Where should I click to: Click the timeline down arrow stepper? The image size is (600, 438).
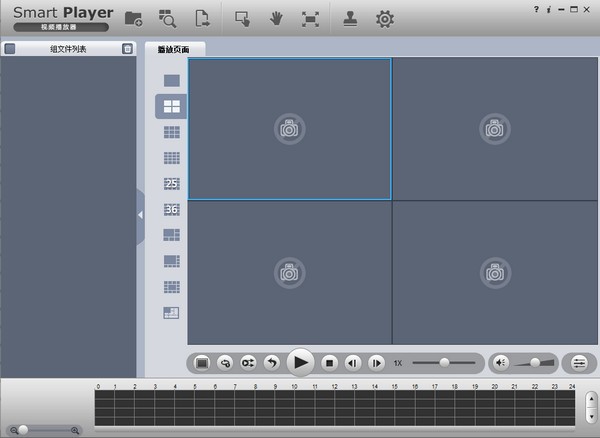(592, 416)
